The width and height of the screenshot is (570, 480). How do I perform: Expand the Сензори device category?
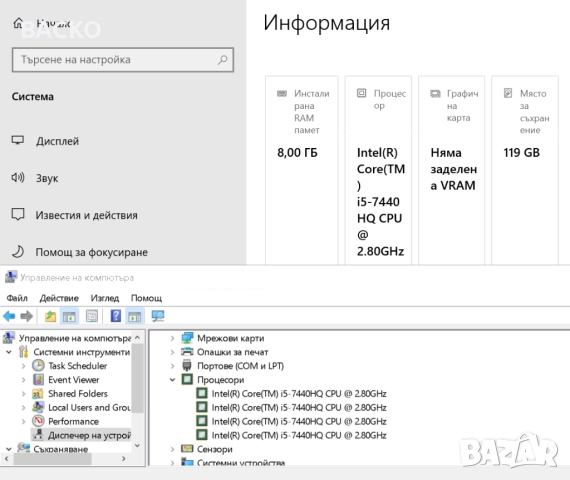[172, 449]
